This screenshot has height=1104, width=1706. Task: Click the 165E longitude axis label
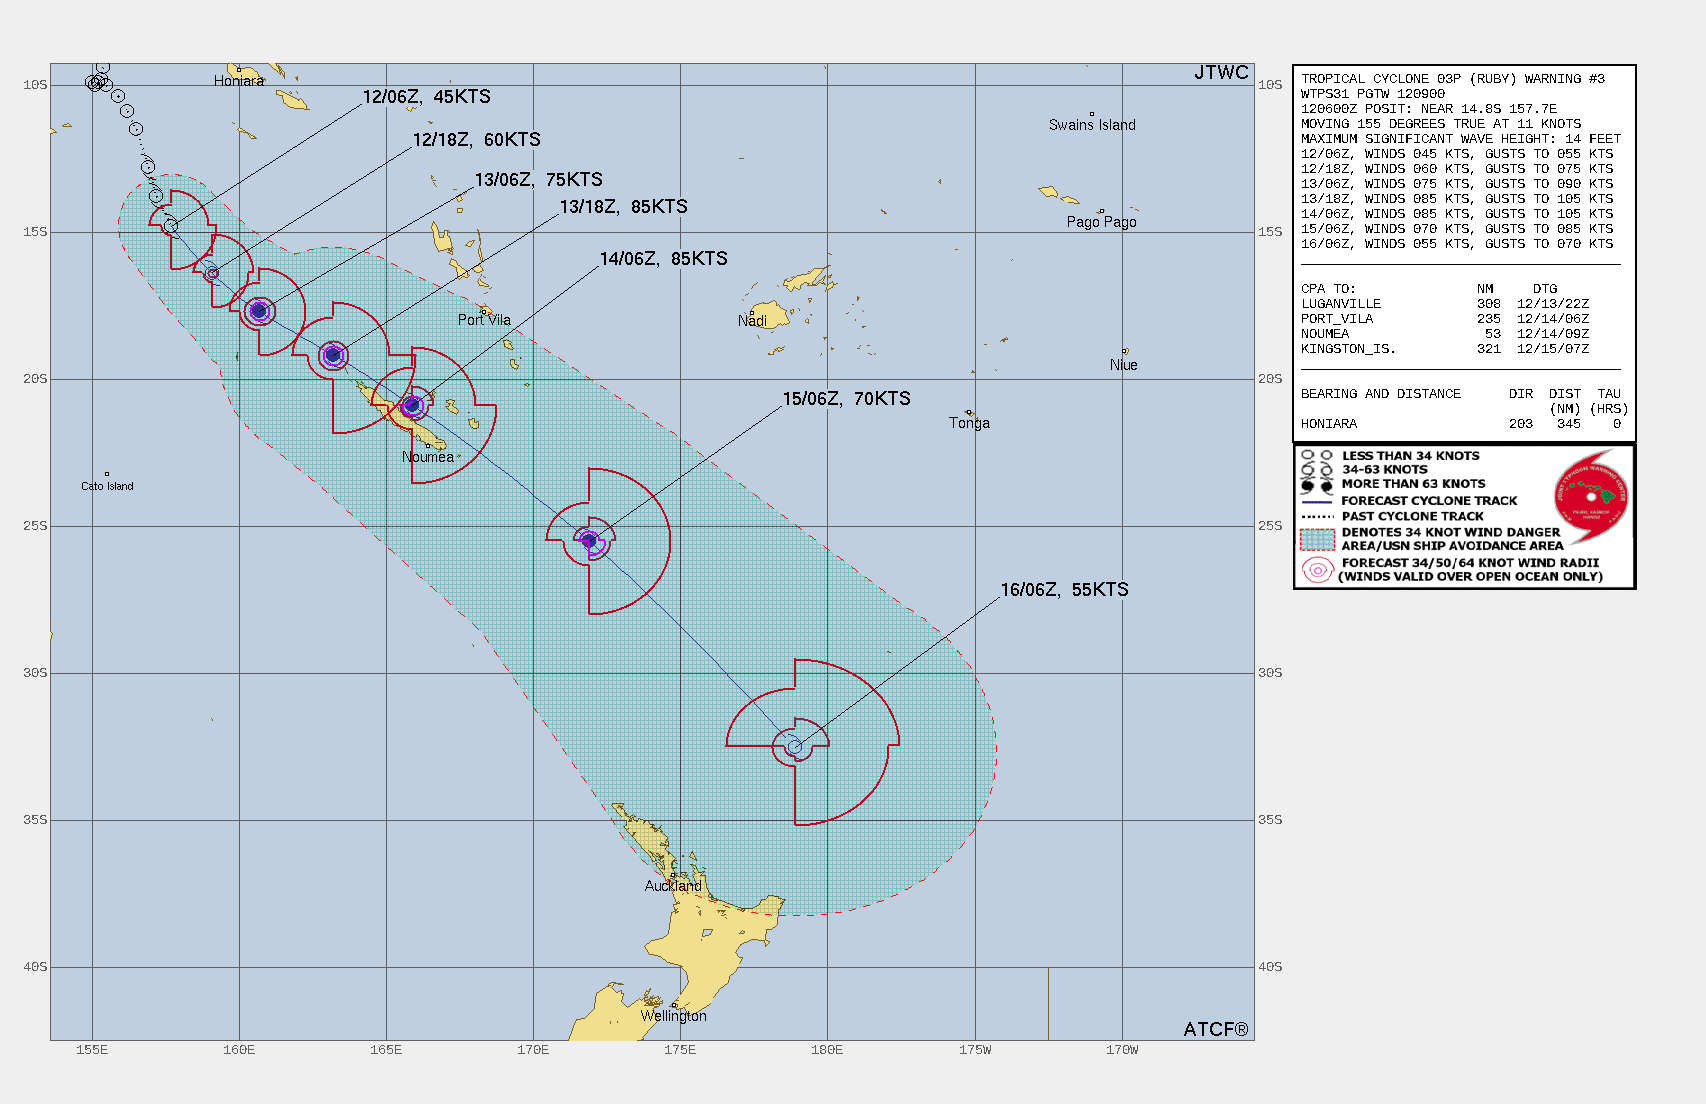click(x=386, y=1050)
